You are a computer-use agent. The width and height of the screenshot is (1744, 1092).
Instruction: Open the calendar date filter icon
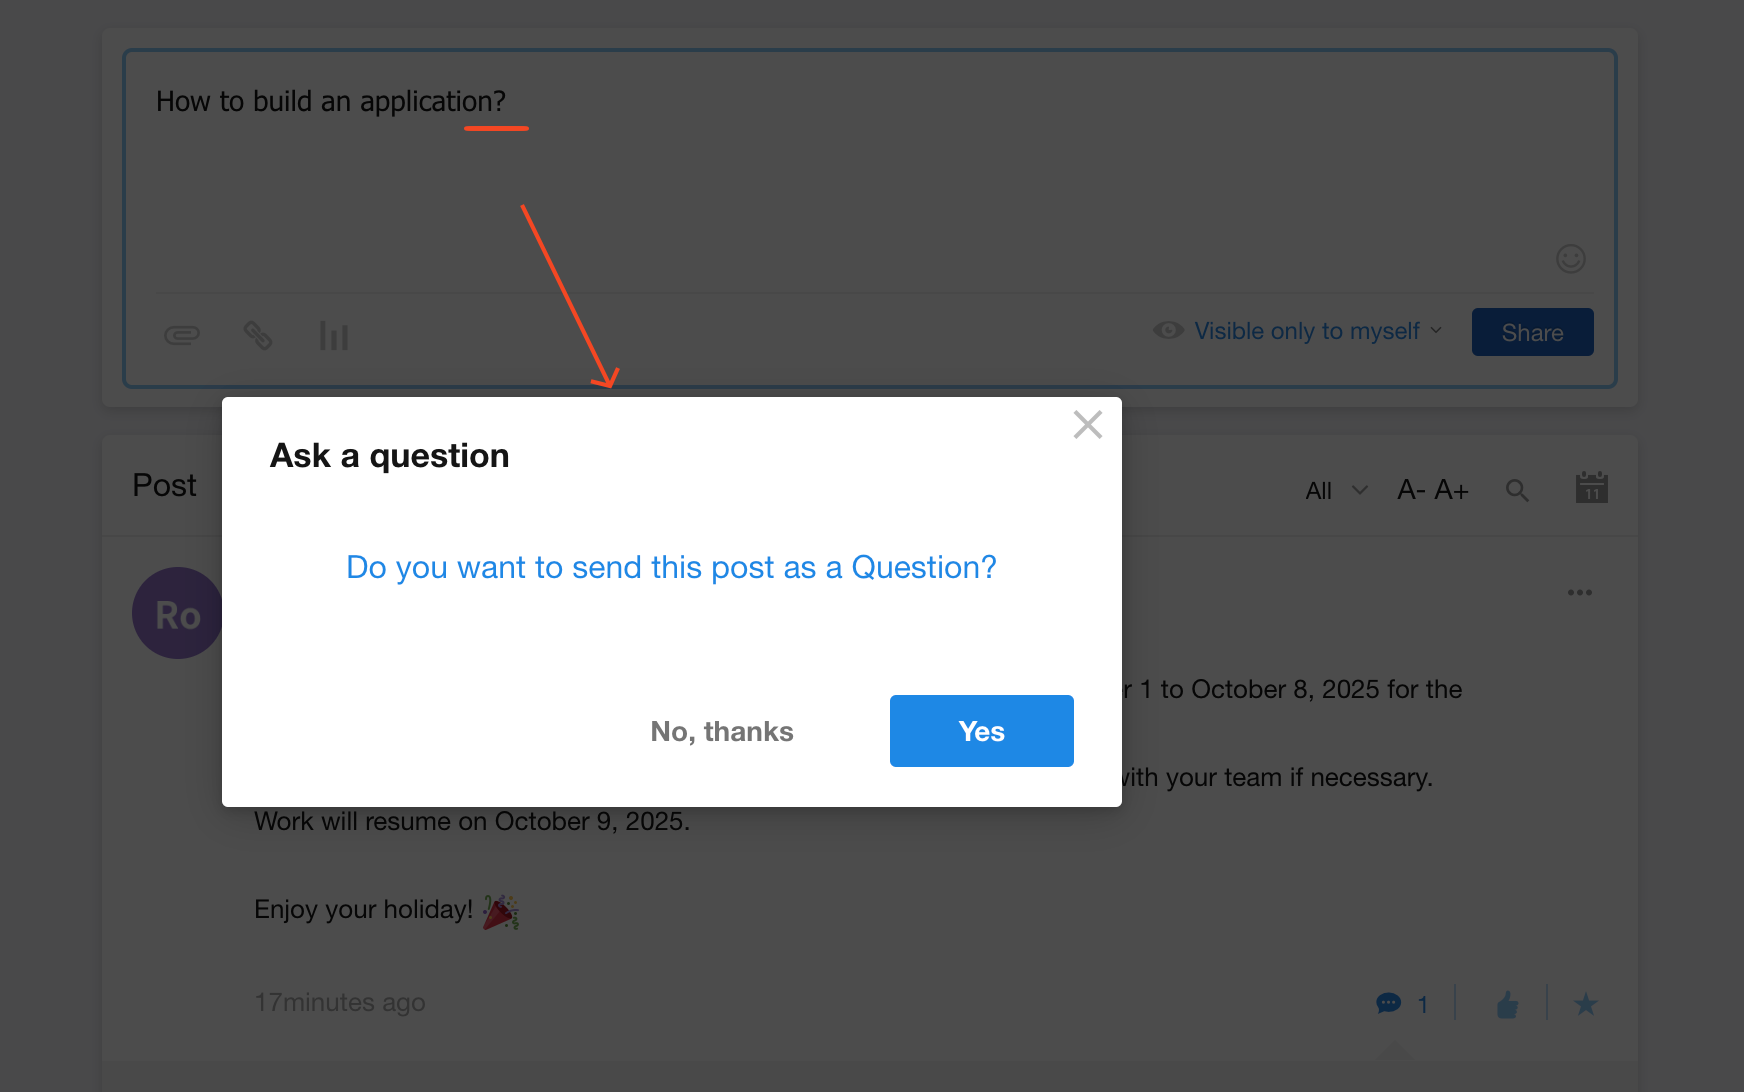pos(1591,488)
